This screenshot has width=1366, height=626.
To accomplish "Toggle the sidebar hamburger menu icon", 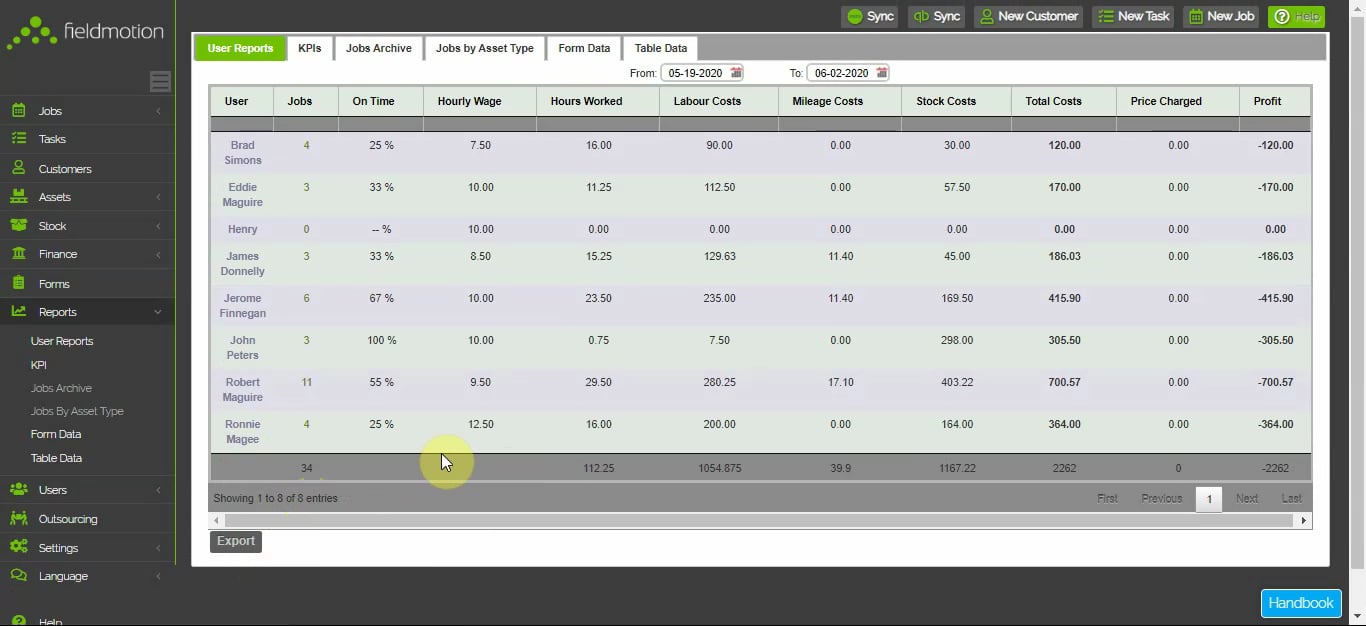I will click(160, 82).
